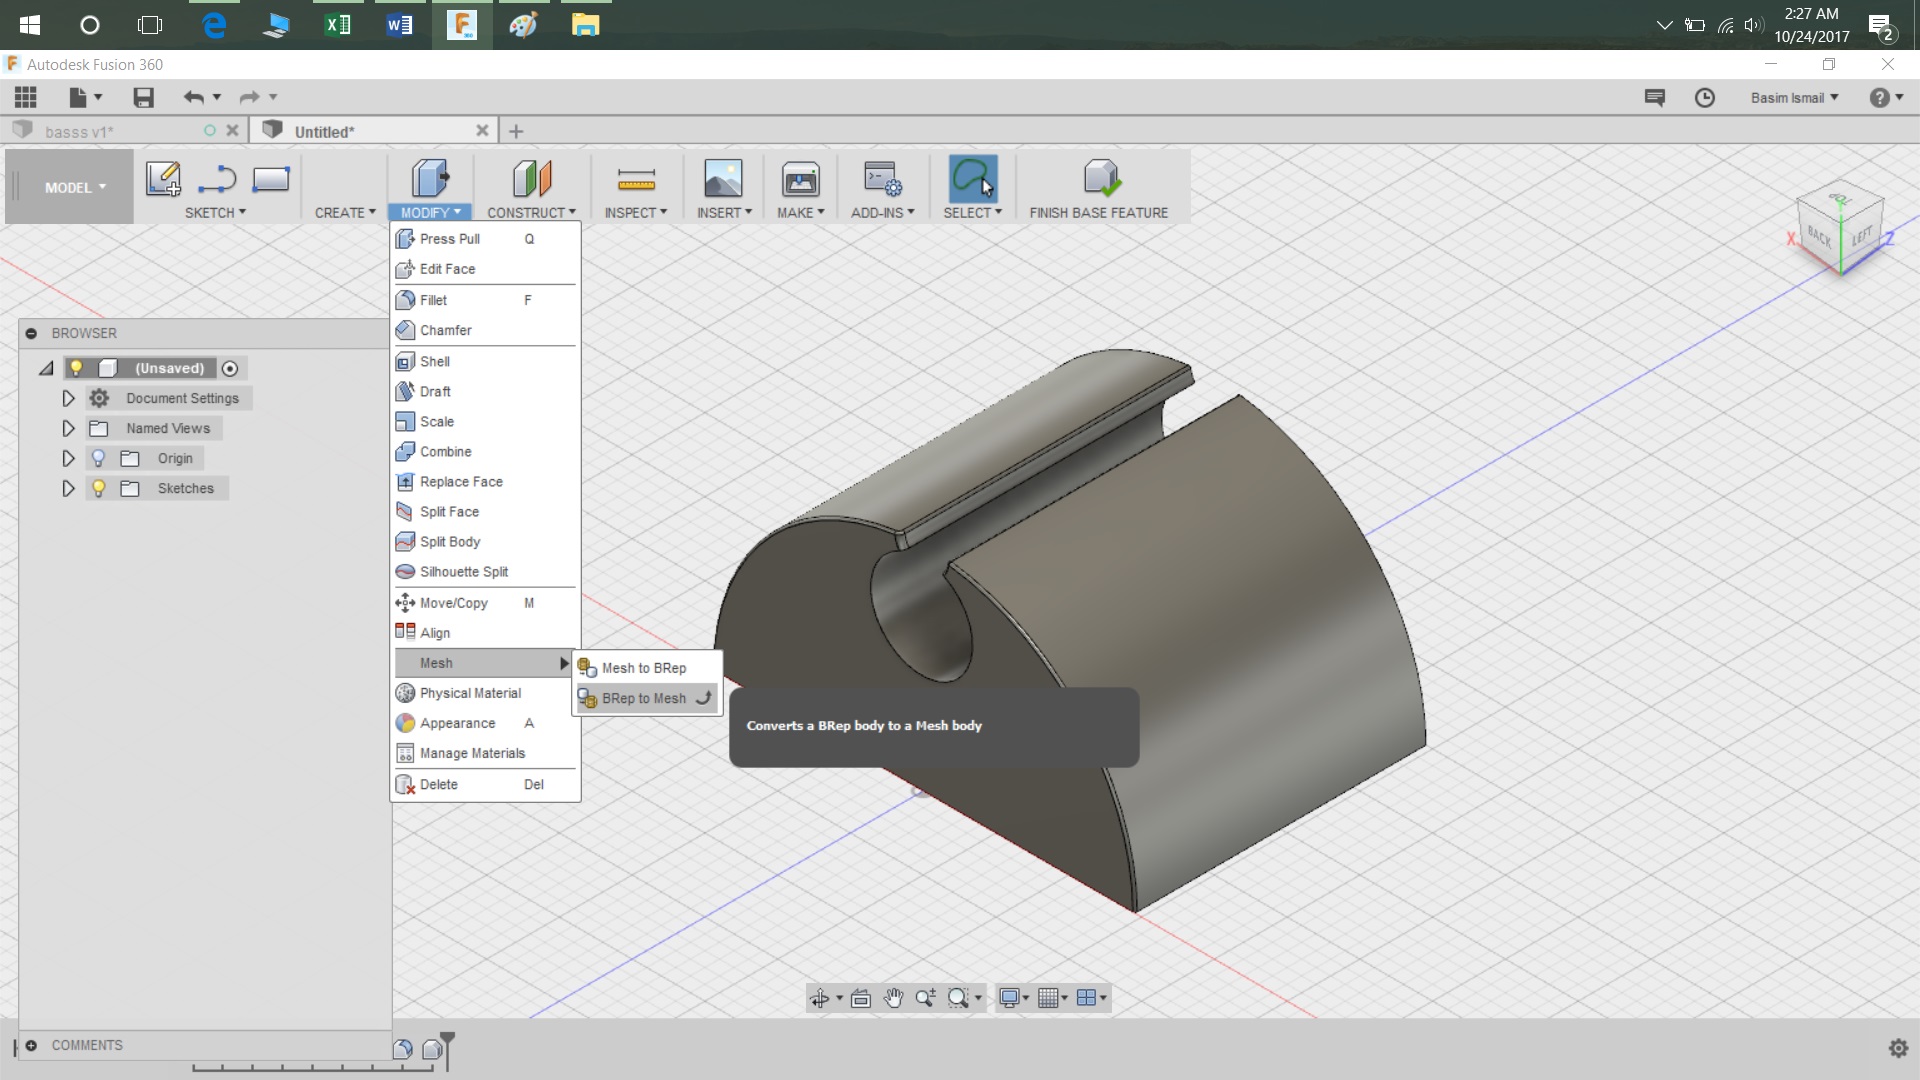Screen dimensions: 1920x1080
Task: Click the Construct plane icon
Action: pos(532,179)
